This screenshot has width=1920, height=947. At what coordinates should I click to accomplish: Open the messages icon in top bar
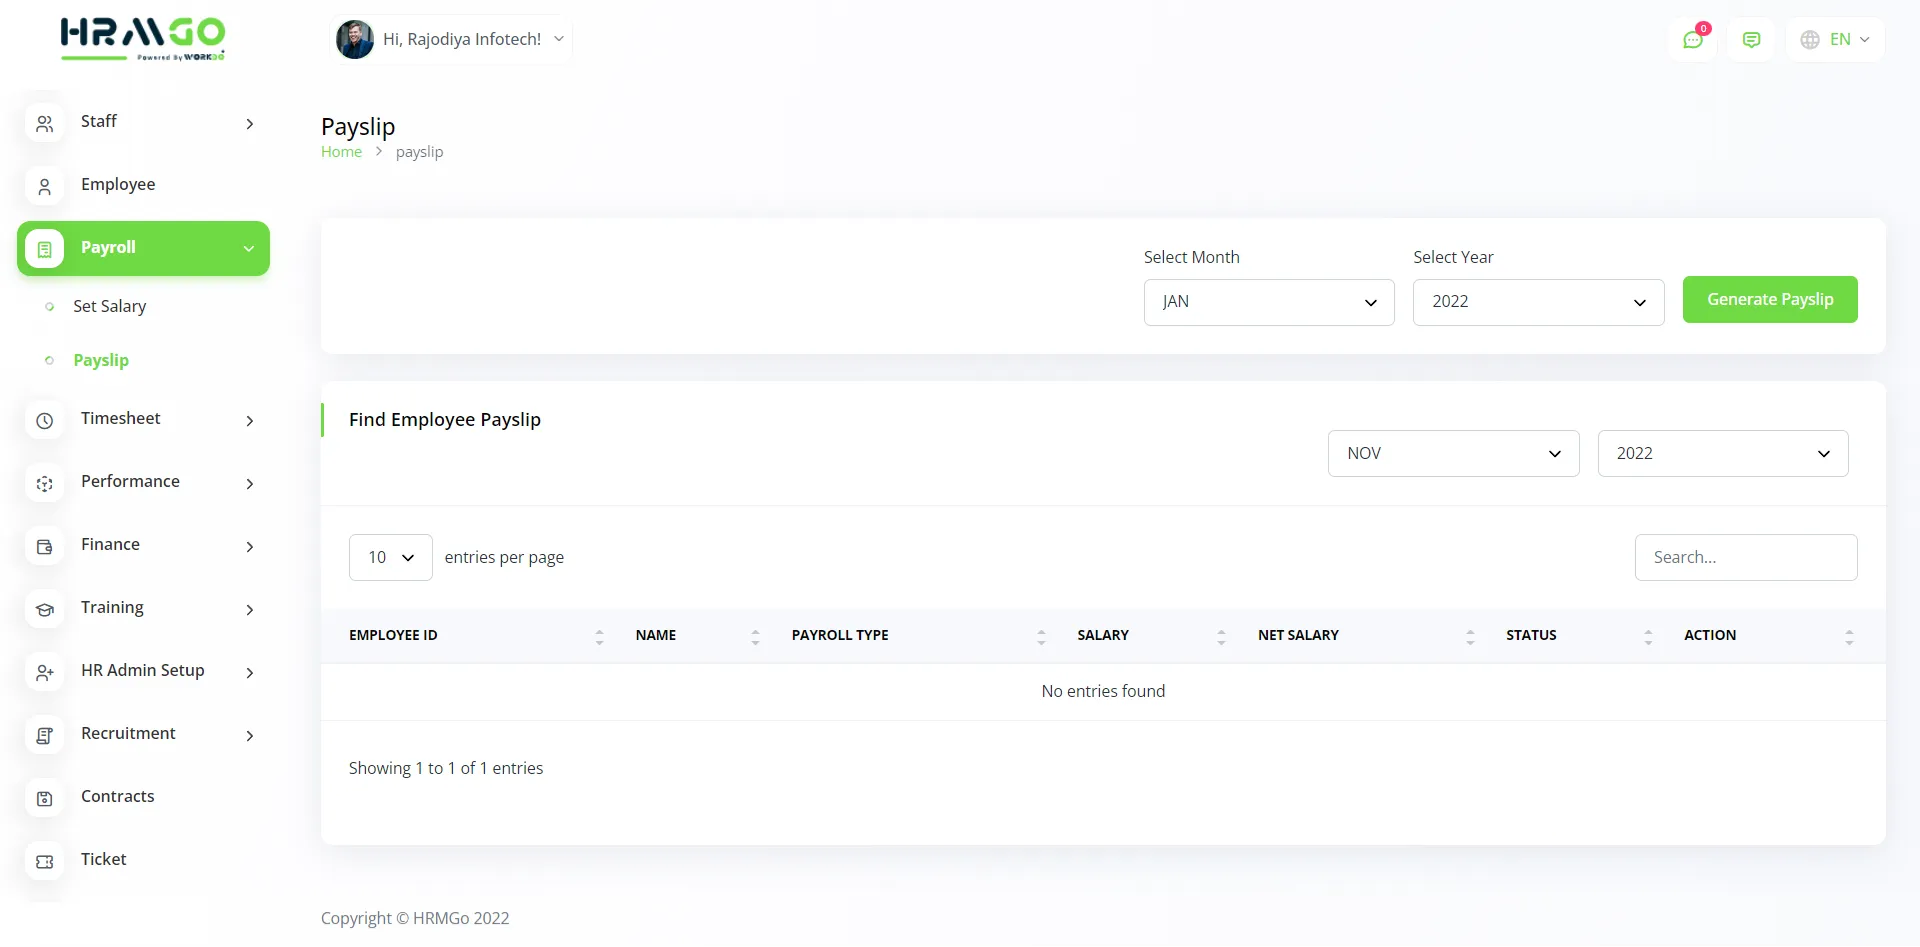[x=1752, y=40]
